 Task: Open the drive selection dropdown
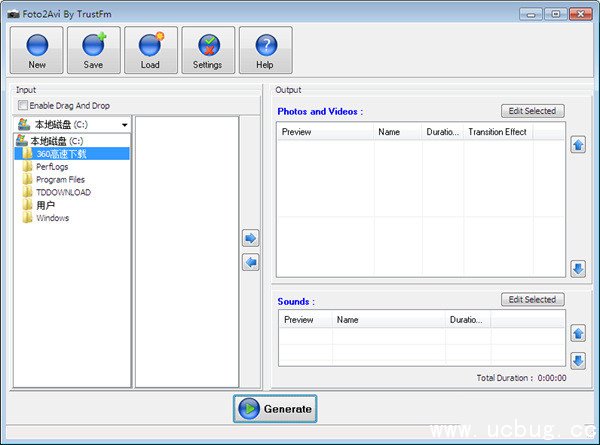(x=125, y=125)
